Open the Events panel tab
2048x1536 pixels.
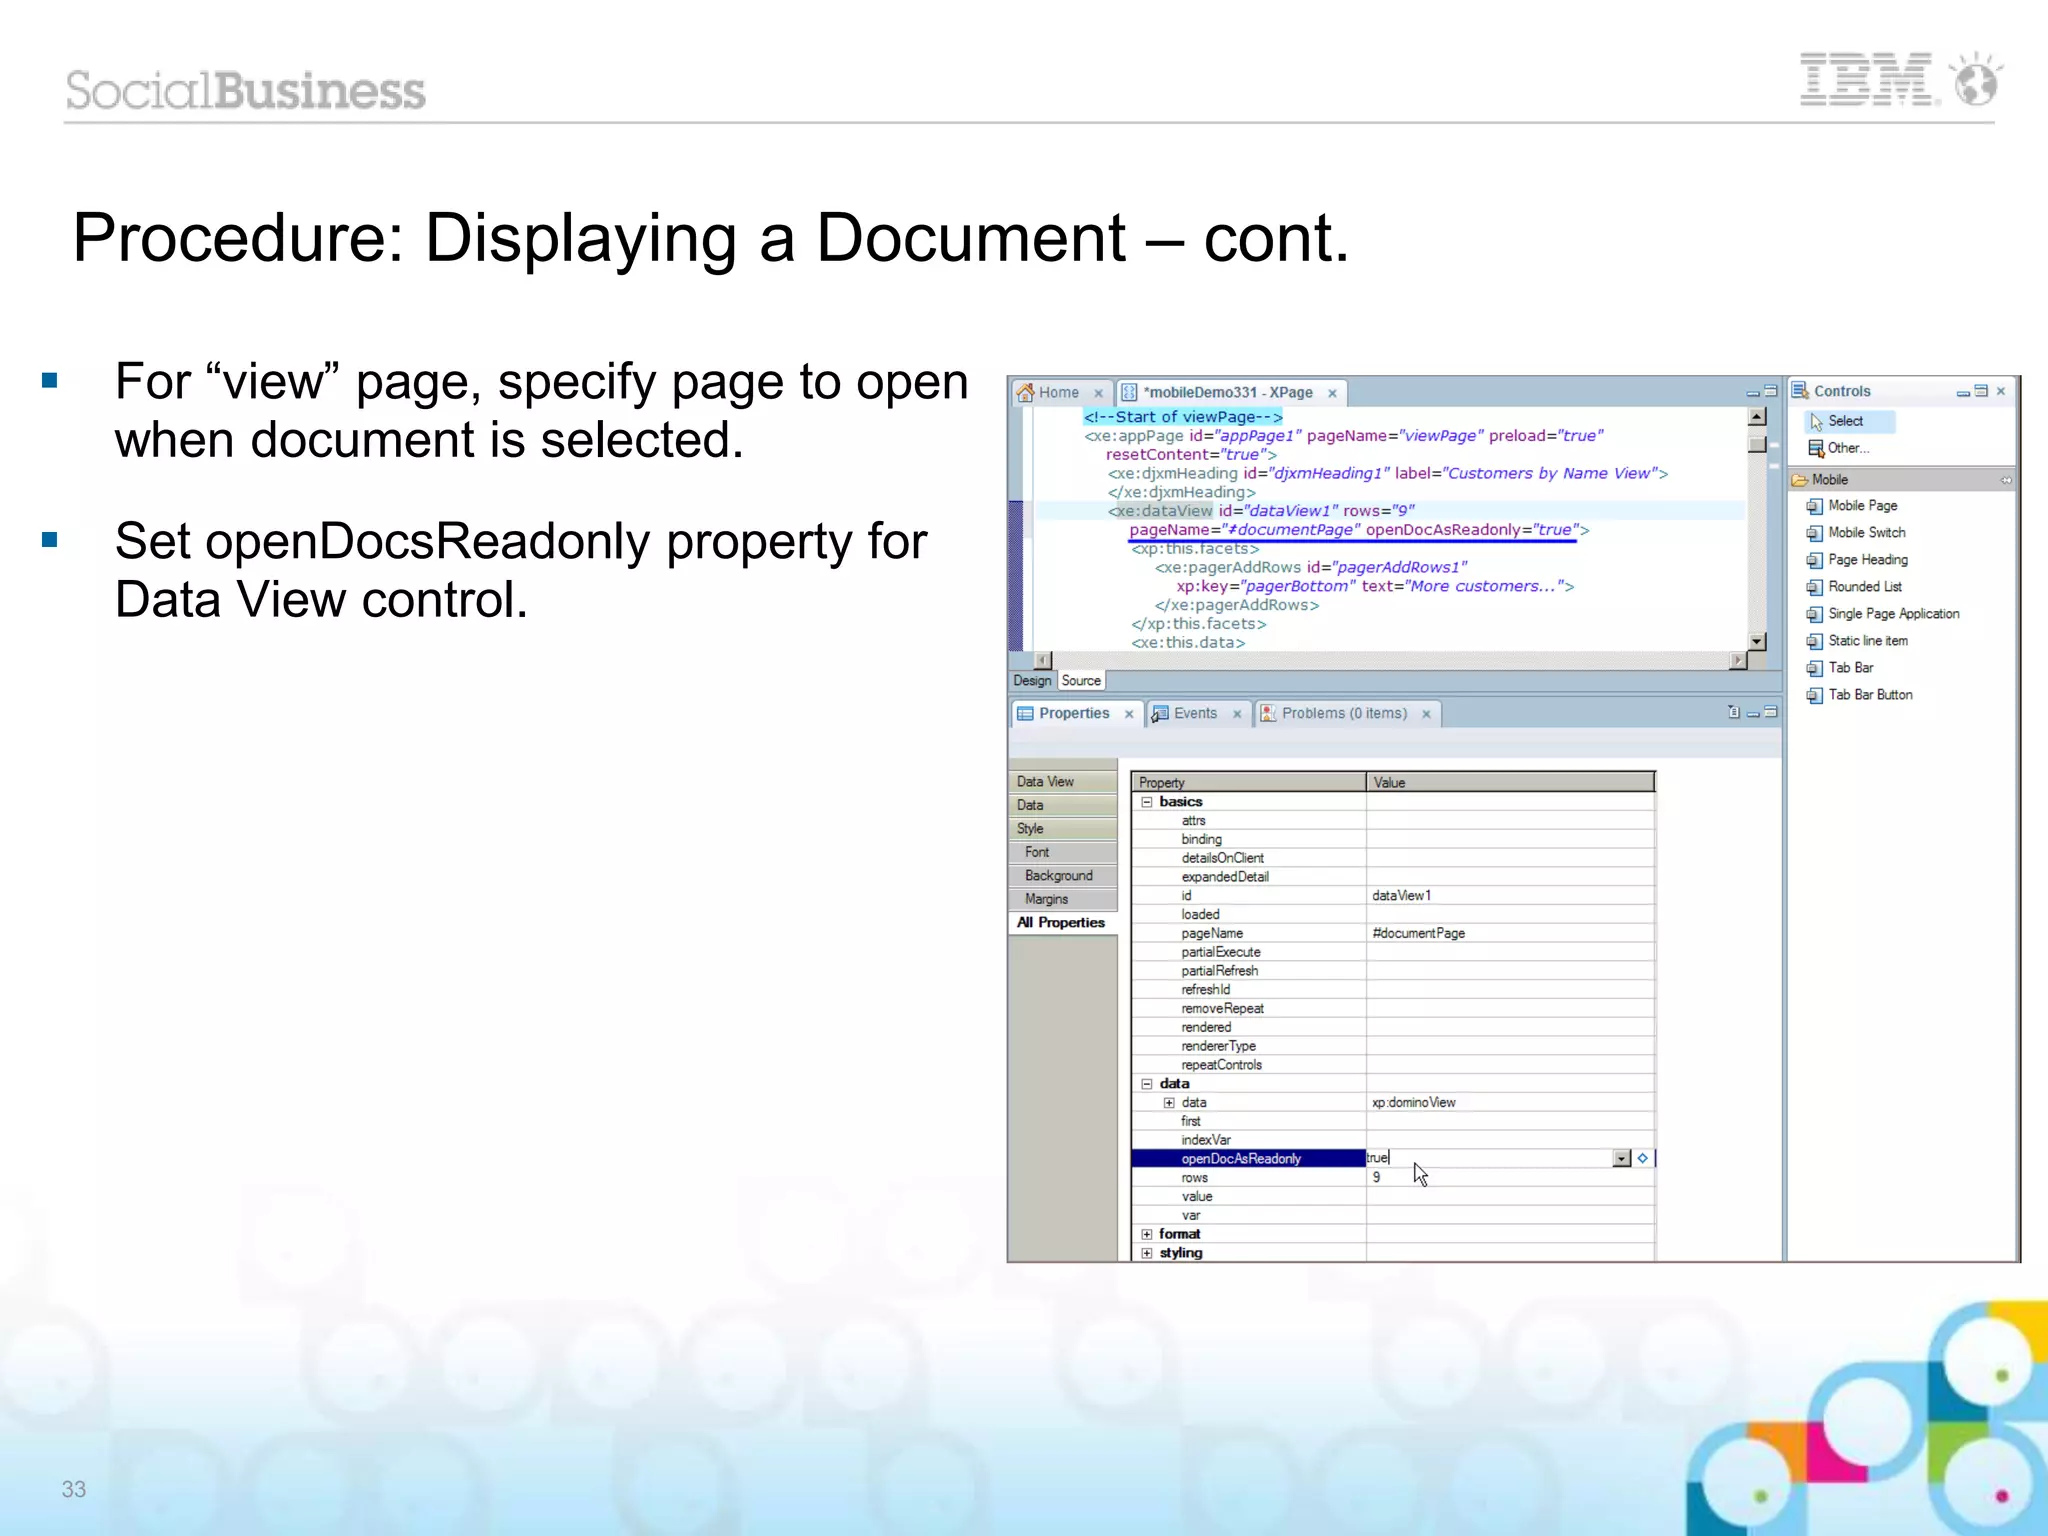pyautogui.click(x=1195, y=713)
